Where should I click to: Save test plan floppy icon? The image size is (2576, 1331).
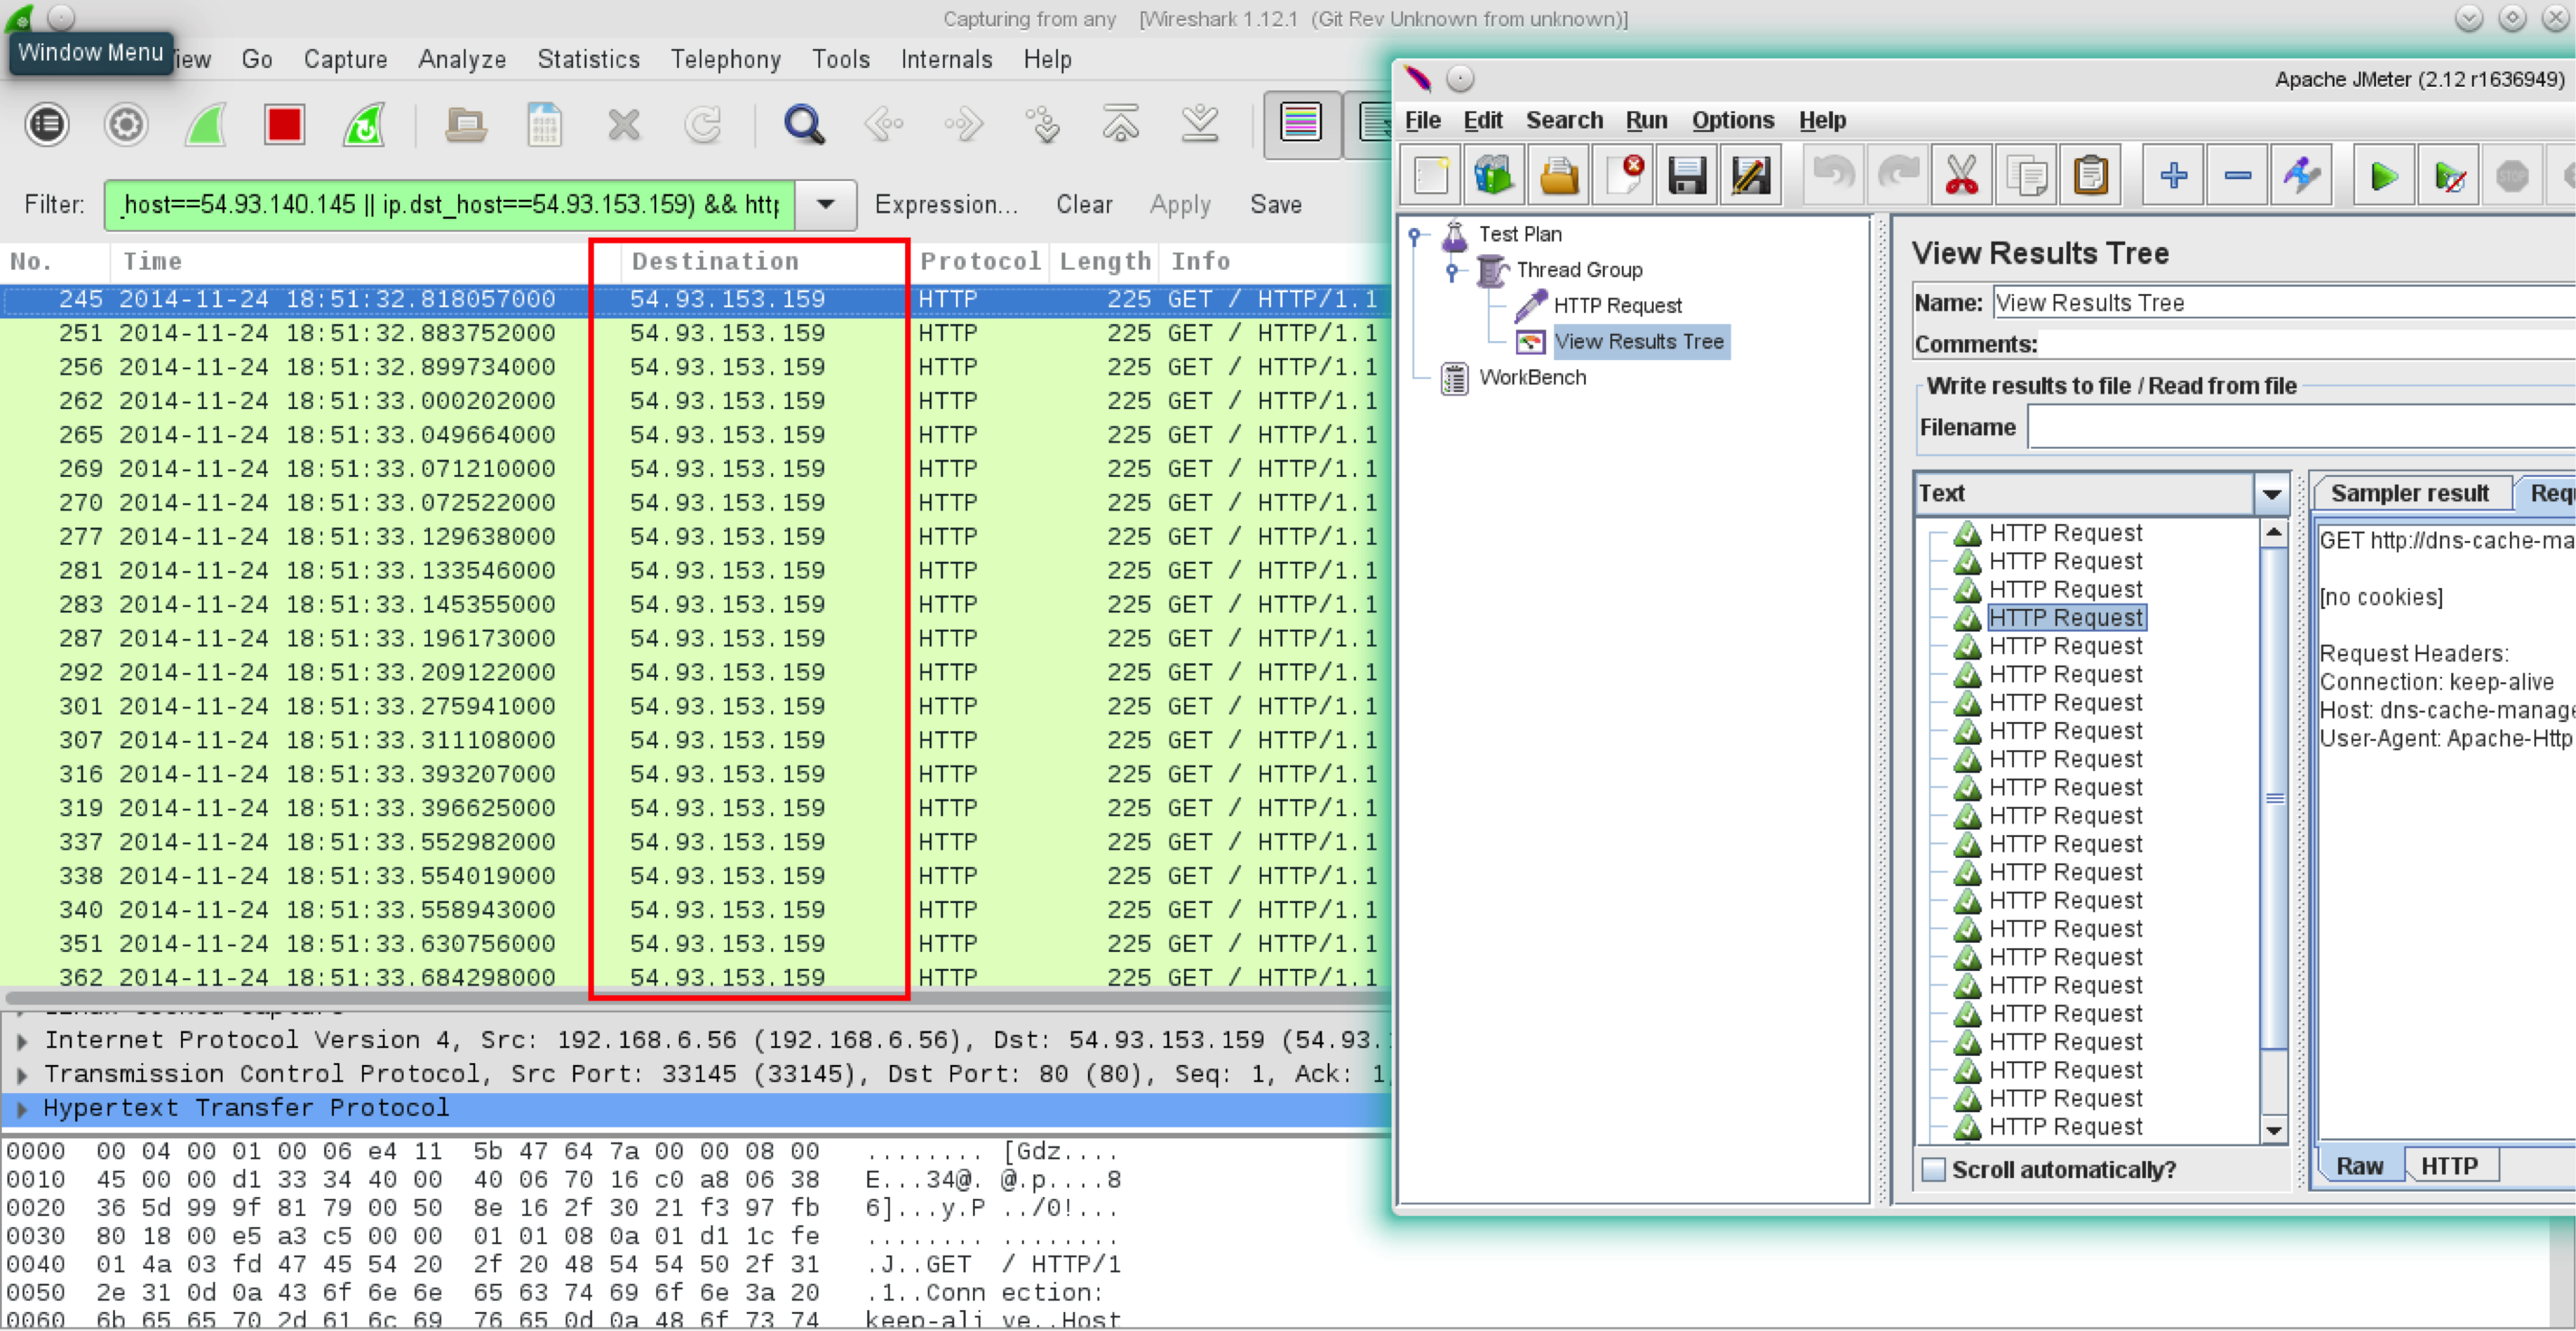coord(1687,176)
